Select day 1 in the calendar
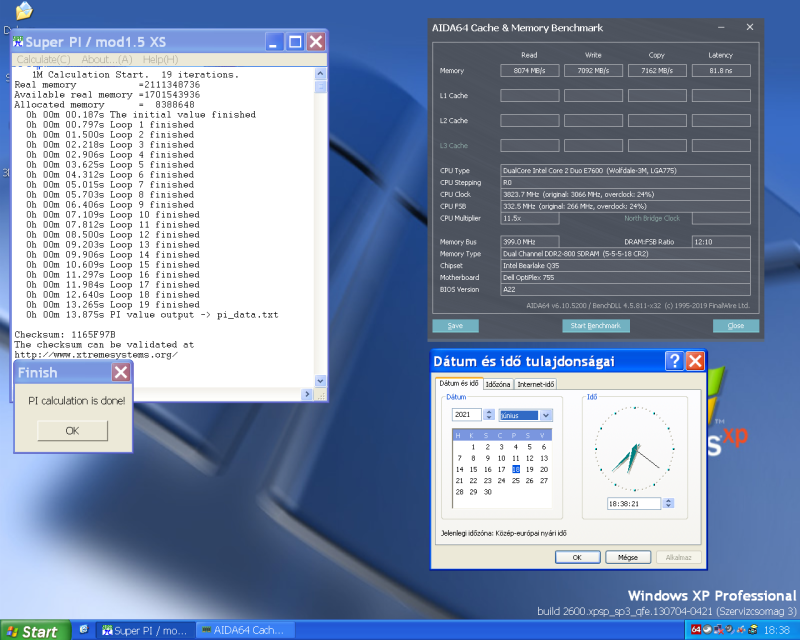800x640 pixels. point(473,447)
